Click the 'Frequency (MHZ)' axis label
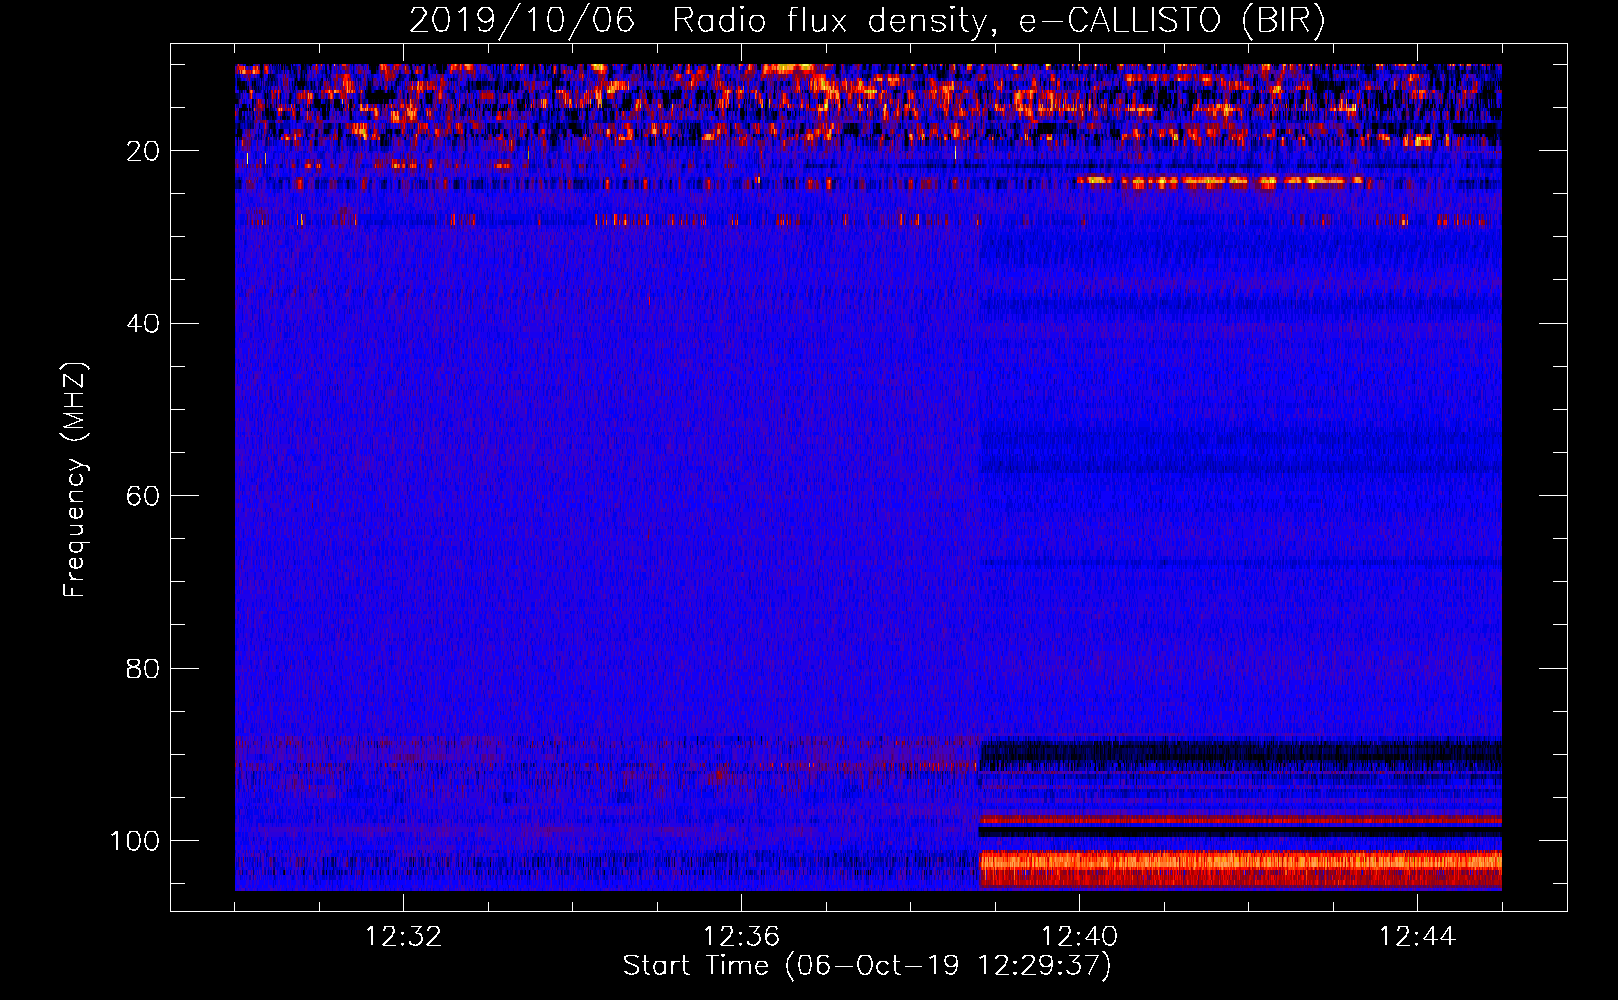The height and width of the screenshot is (1000, 1618). pyautogui.click(x=75, y=480)
